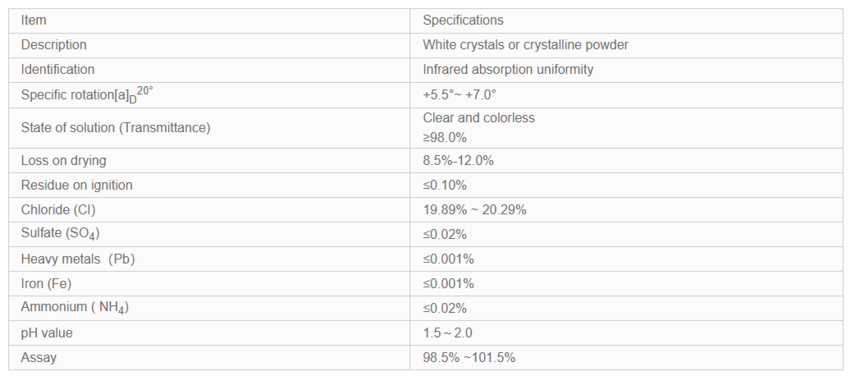Image resolution: width=860 pixels, height=376 pixels.
Task: Select the Description row label
Action: pos(54,45)
